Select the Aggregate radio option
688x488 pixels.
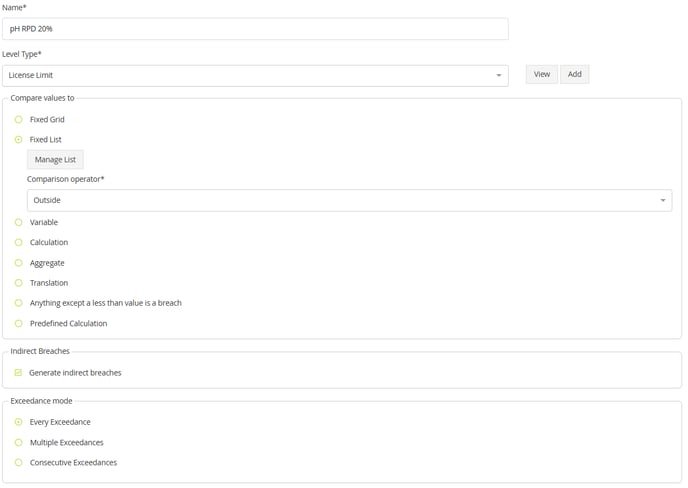[x=19, y=263]
